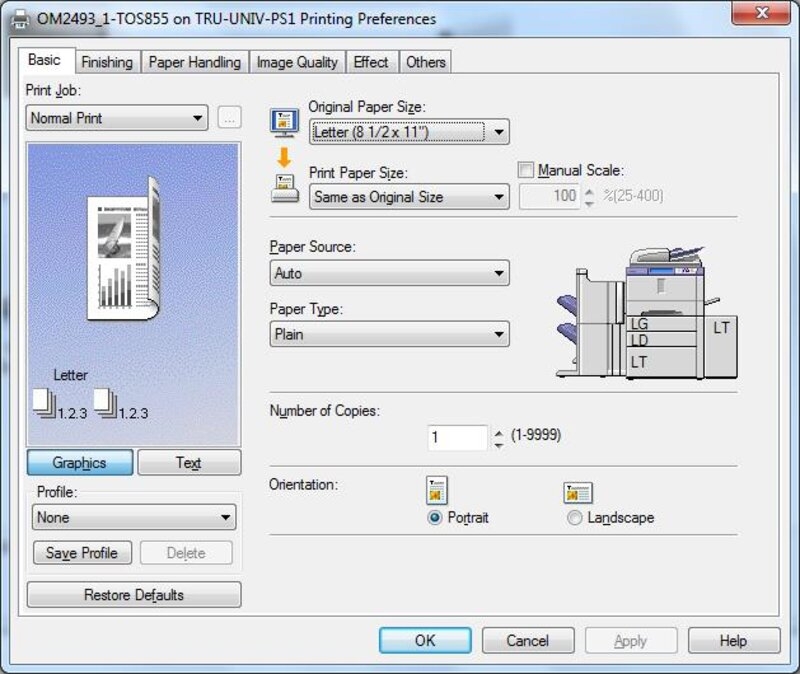Viewport: 800px width, 674px height.
Task: Open the Print Paper Size dropdown
Action: point(409,197)
